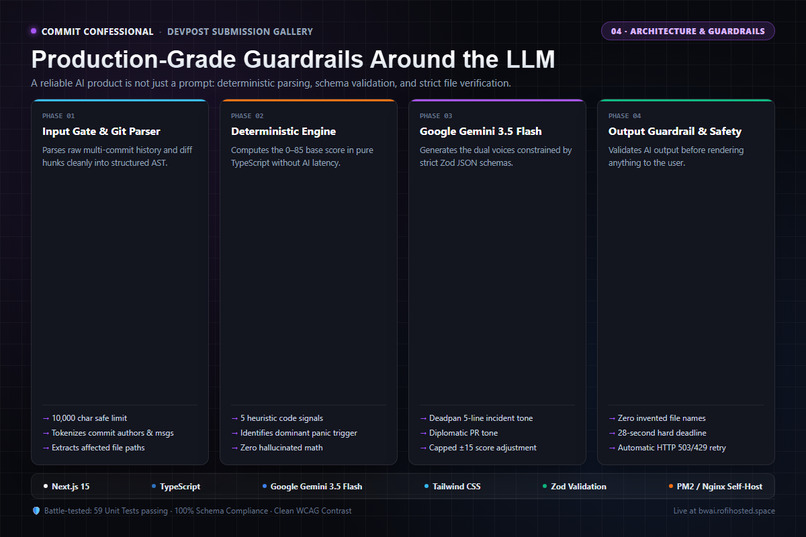
Task: Click DEVPOST SUBMISSION GALLERY text
Action: pyautogui.click(x=240, y=31)
